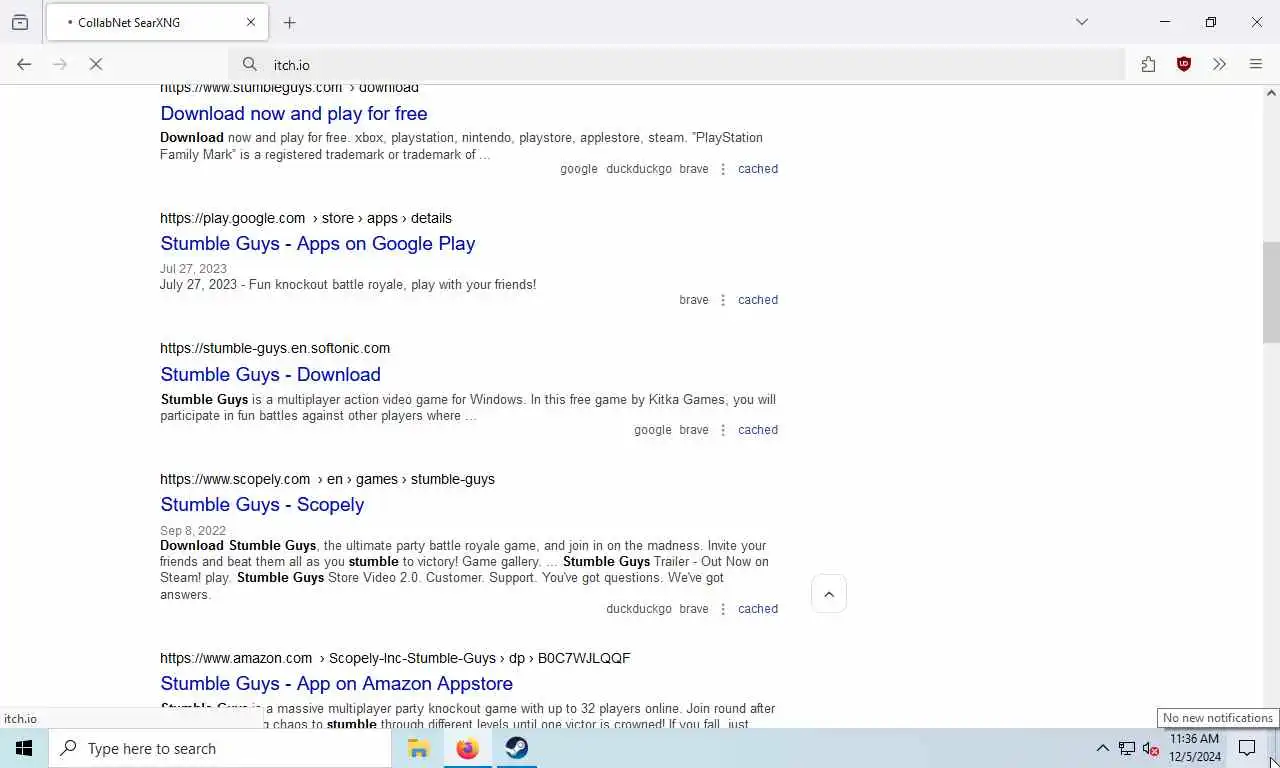
Task: Click the back-to-top arrow button
Action: click(829, 594)
